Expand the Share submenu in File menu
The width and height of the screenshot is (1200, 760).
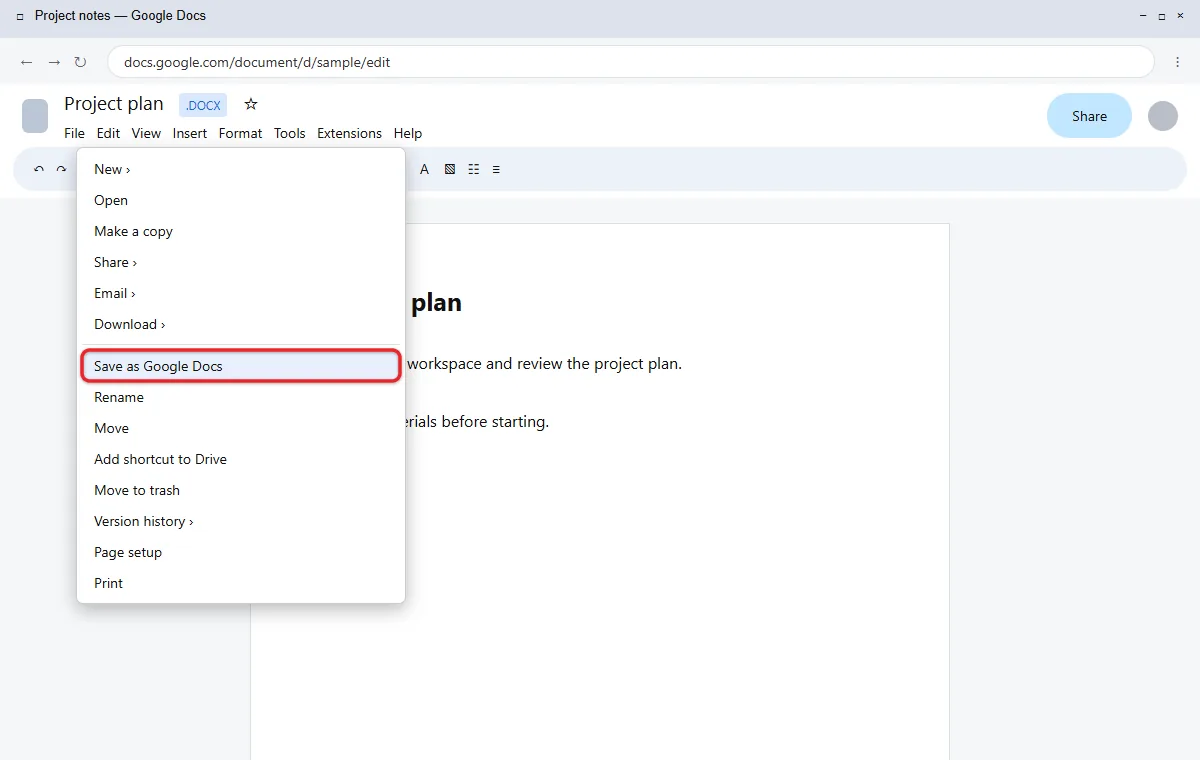click(241, 262)
